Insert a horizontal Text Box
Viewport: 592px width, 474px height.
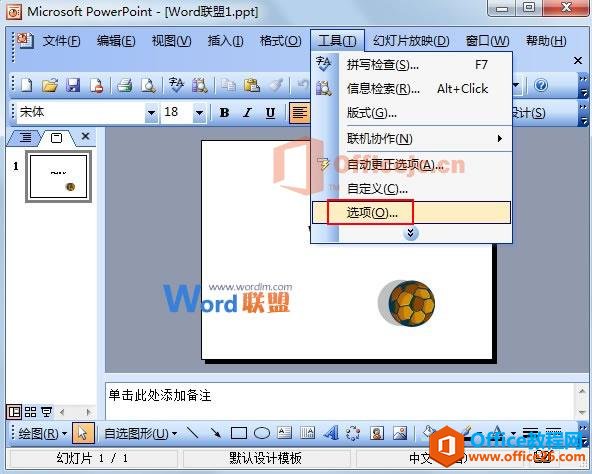[284, 433]
